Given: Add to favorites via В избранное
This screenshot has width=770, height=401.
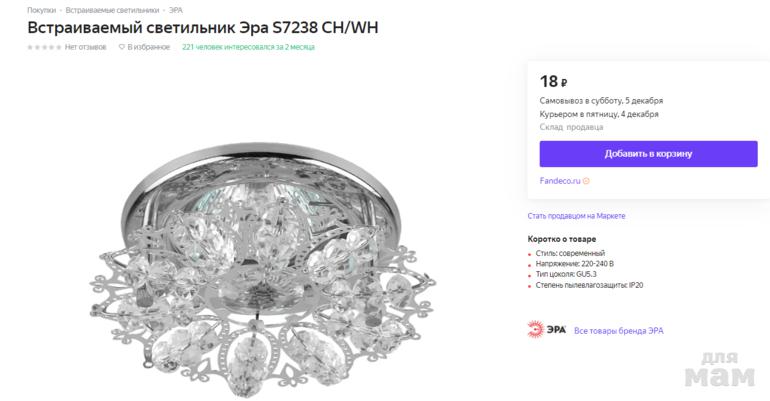Looking at the screenshot, I should tap(146, 47).
